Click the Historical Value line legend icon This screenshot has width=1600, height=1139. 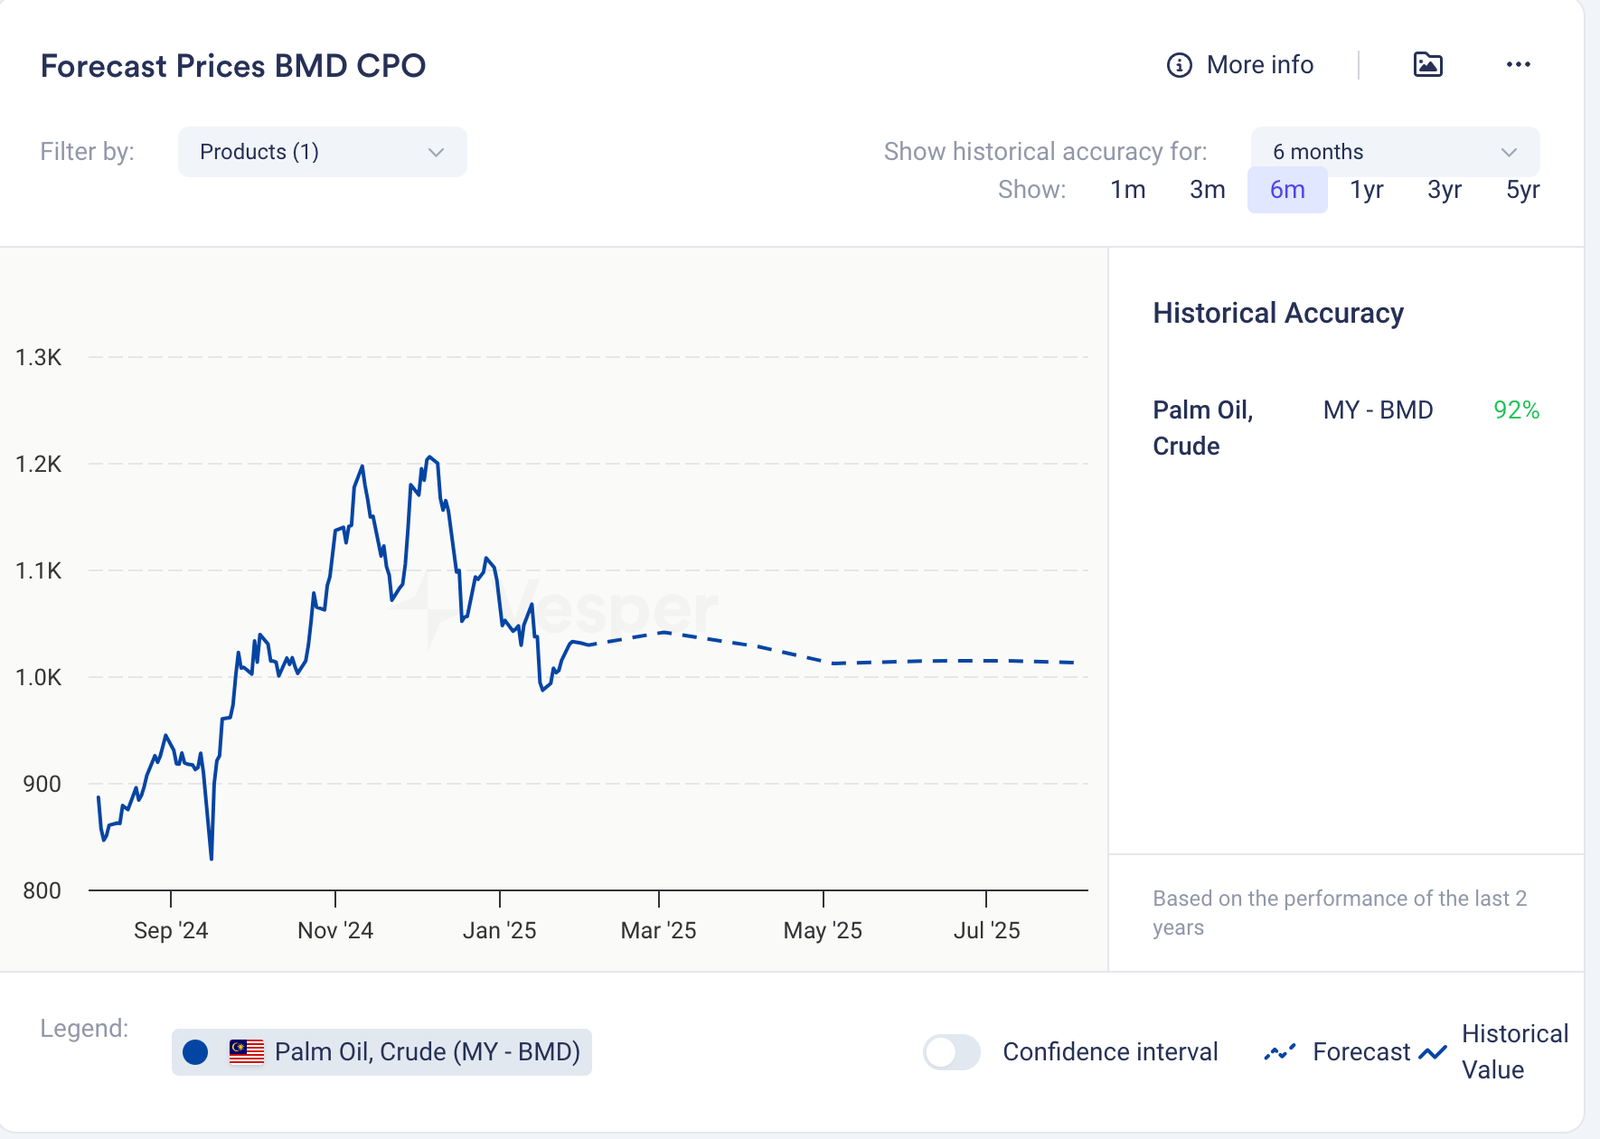point(1433,1052)
